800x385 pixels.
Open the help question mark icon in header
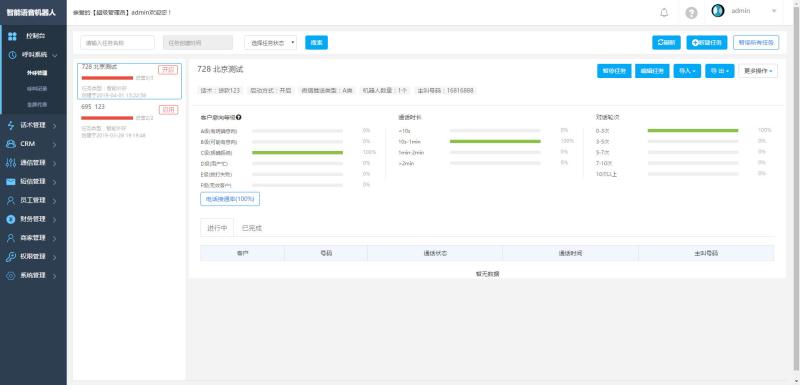point(691,13)
